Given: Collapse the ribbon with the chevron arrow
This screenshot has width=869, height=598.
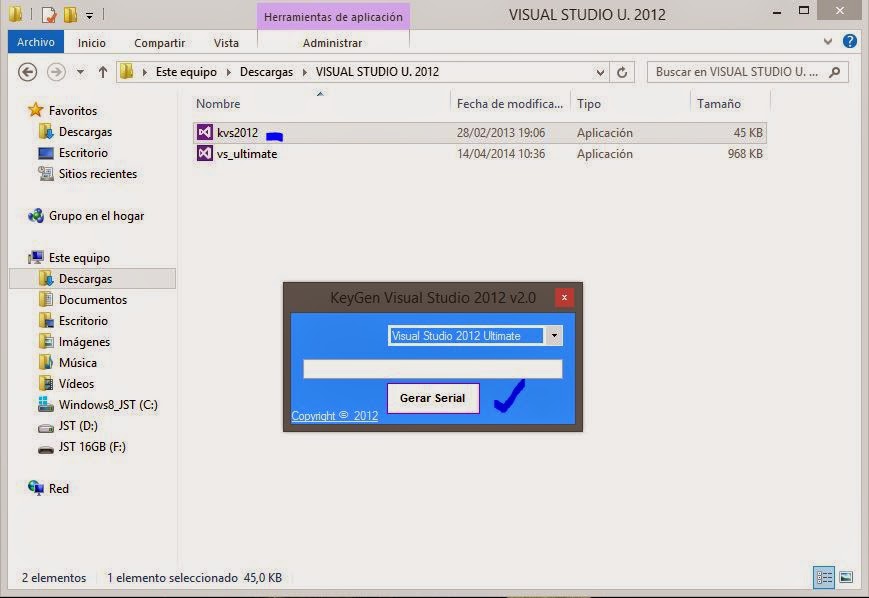Looking at the screenshot, I should pyautogui.click(x=827, y=41).
